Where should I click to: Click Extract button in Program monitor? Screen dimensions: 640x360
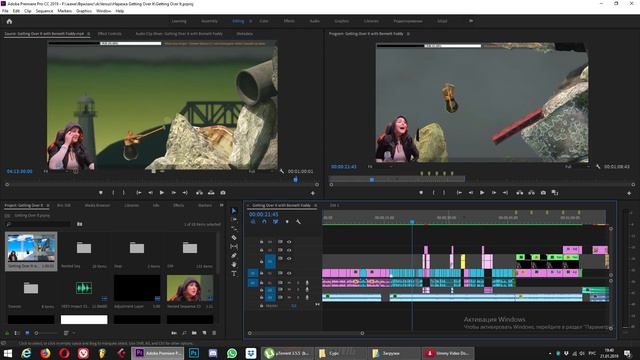click(531, 193)
